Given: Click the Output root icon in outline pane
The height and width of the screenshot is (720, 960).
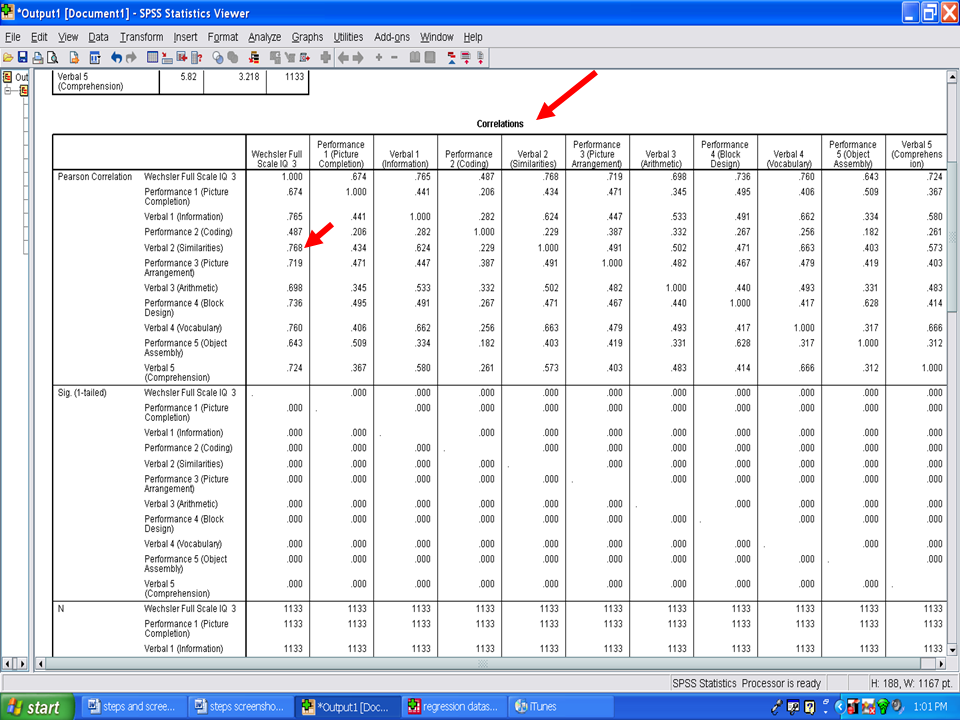Looking at the screenshot, I should [x=8, y=77].
